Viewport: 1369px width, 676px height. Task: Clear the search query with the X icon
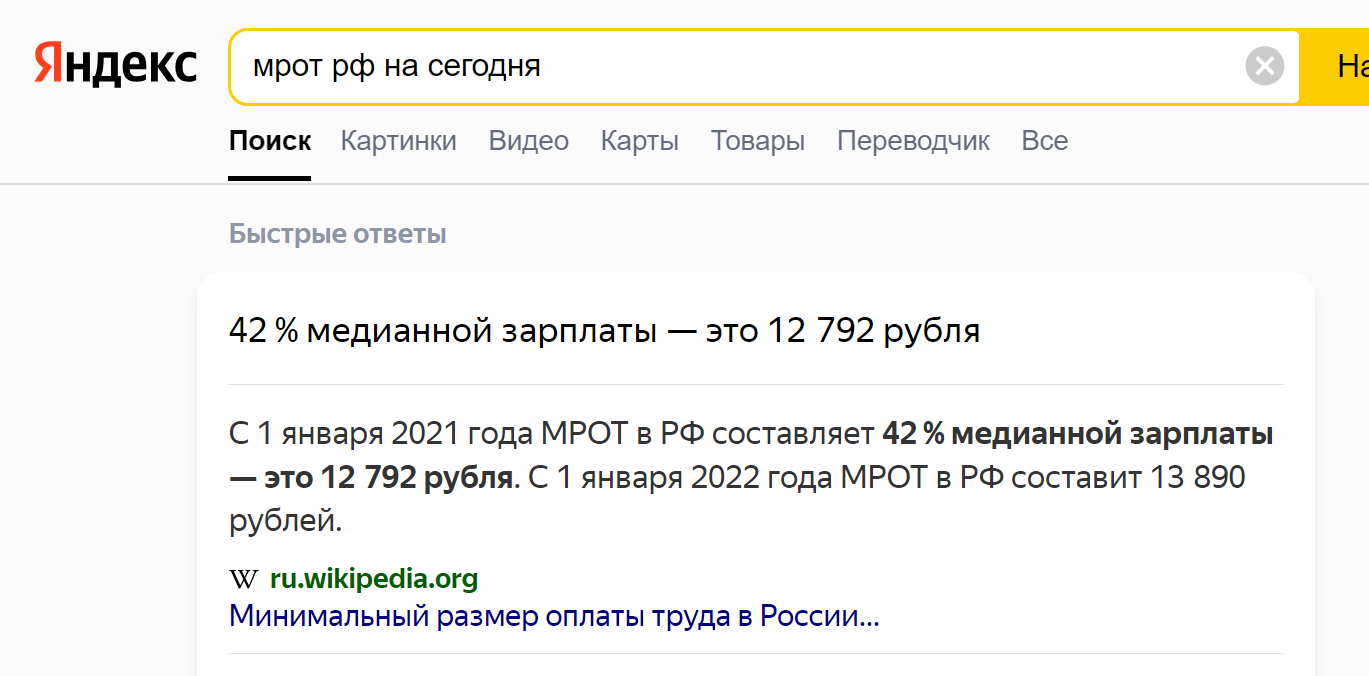pos(1264,67)
